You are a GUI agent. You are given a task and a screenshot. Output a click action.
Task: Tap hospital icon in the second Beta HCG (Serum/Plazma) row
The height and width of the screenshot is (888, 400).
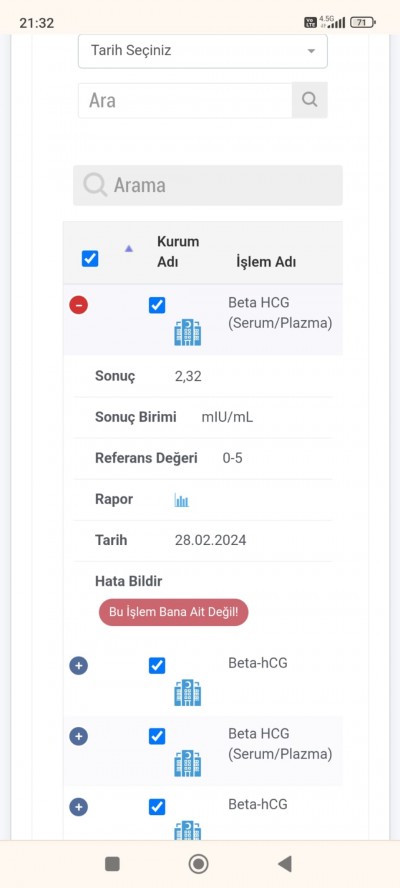pos(188,763)
